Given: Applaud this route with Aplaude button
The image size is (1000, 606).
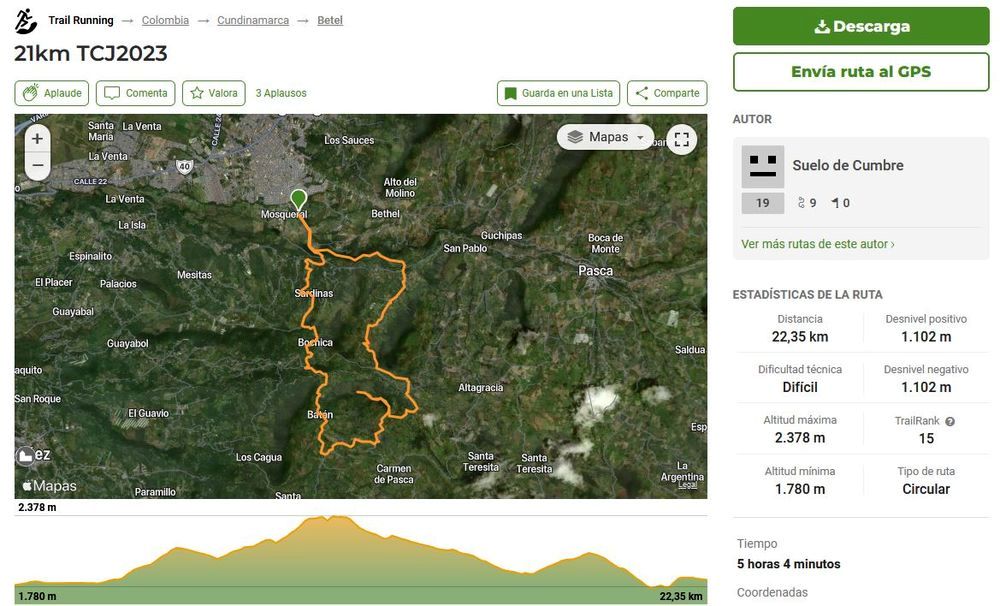Looking at the screenshot, I should coord(52,93).
